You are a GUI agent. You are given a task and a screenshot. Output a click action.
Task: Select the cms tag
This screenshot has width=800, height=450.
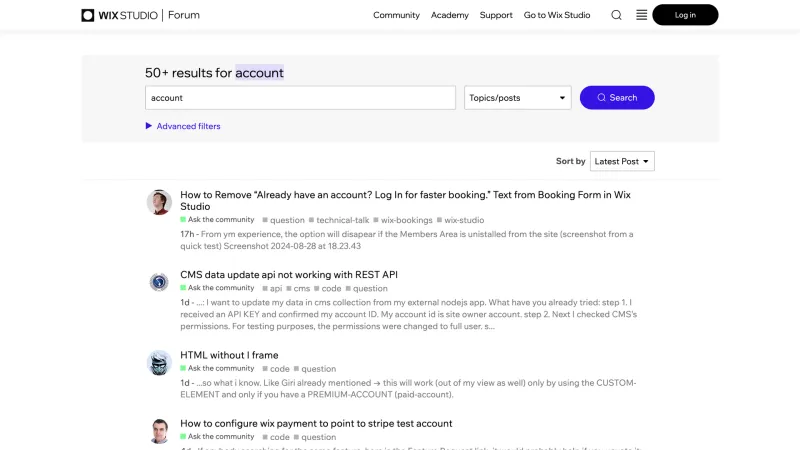point(298,288)
